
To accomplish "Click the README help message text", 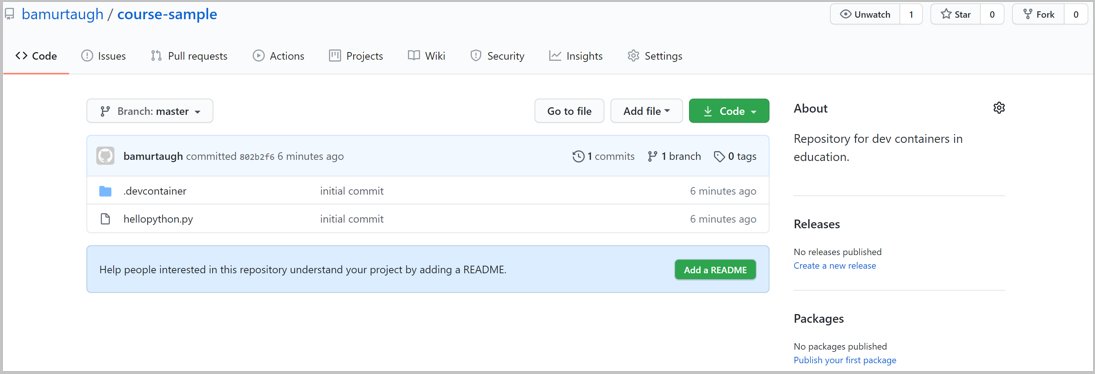I will 303,269.
